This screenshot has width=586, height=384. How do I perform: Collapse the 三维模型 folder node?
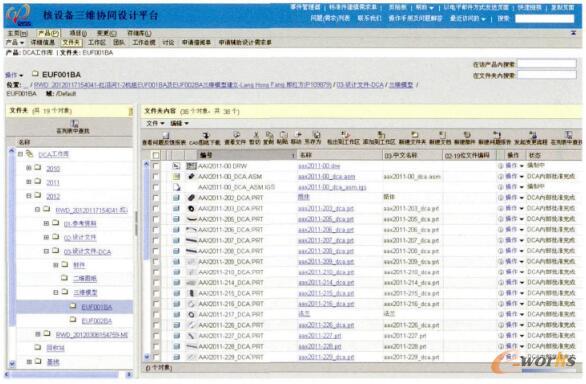[x=55, y=292]
